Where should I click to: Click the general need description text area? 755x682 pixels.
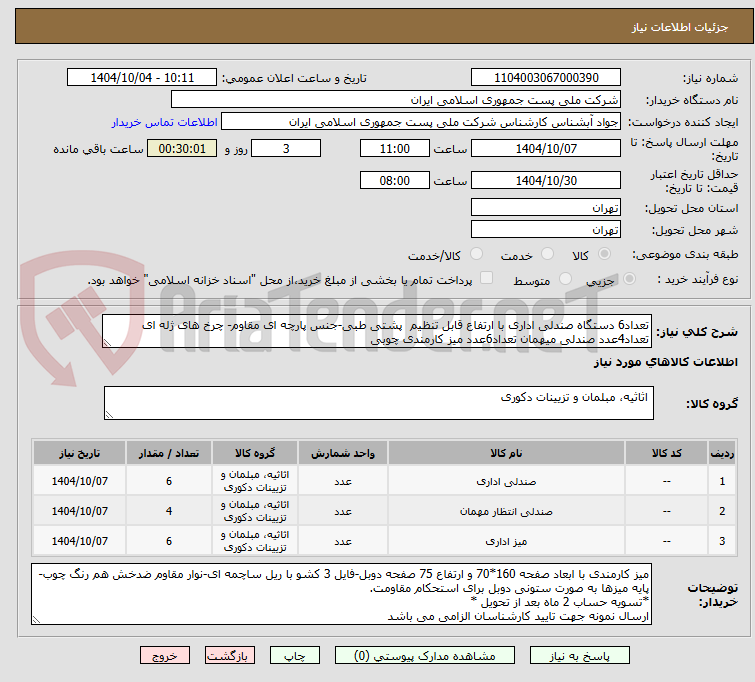pyautogui.click(x=377, y=331)
